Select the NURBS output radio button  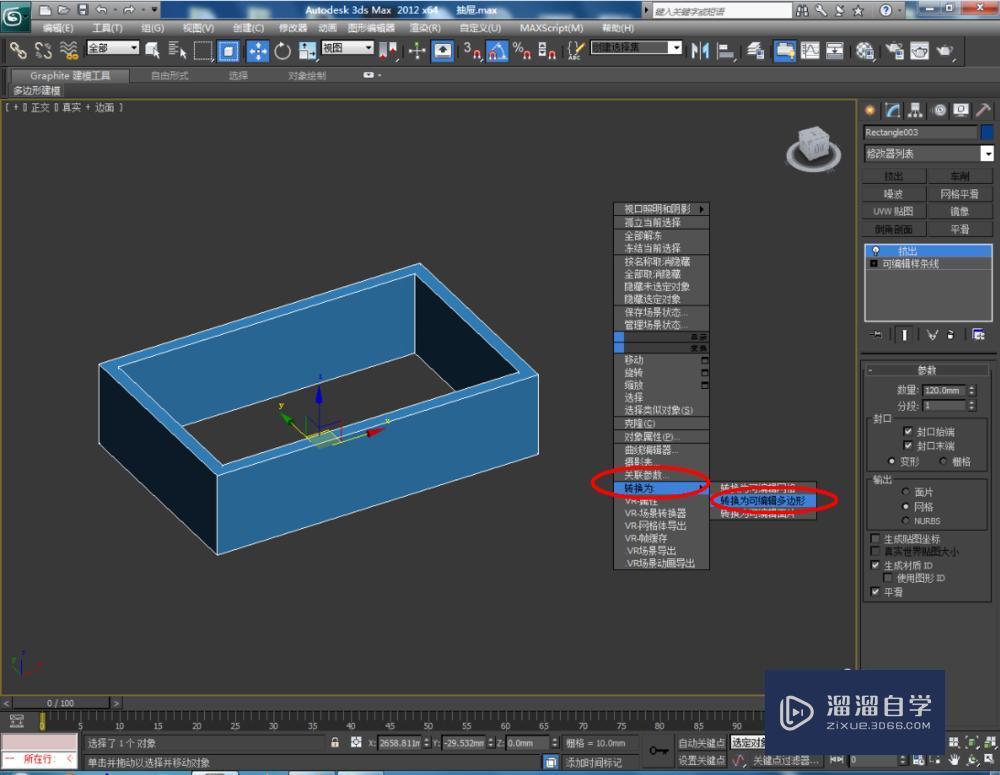[x=906, y=521]
